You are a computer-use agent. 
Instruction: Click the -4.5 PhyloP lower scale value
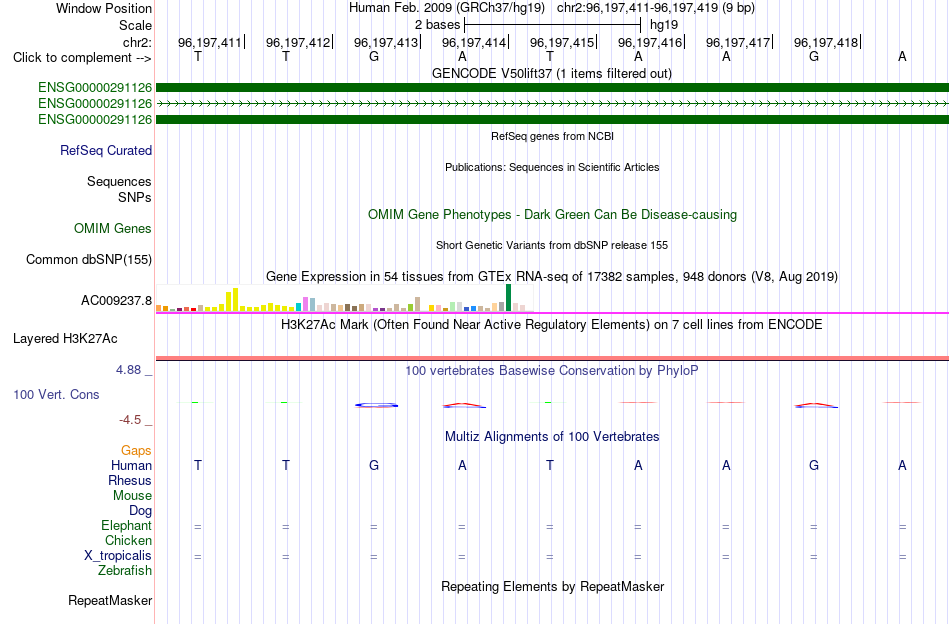click(130, 420)
